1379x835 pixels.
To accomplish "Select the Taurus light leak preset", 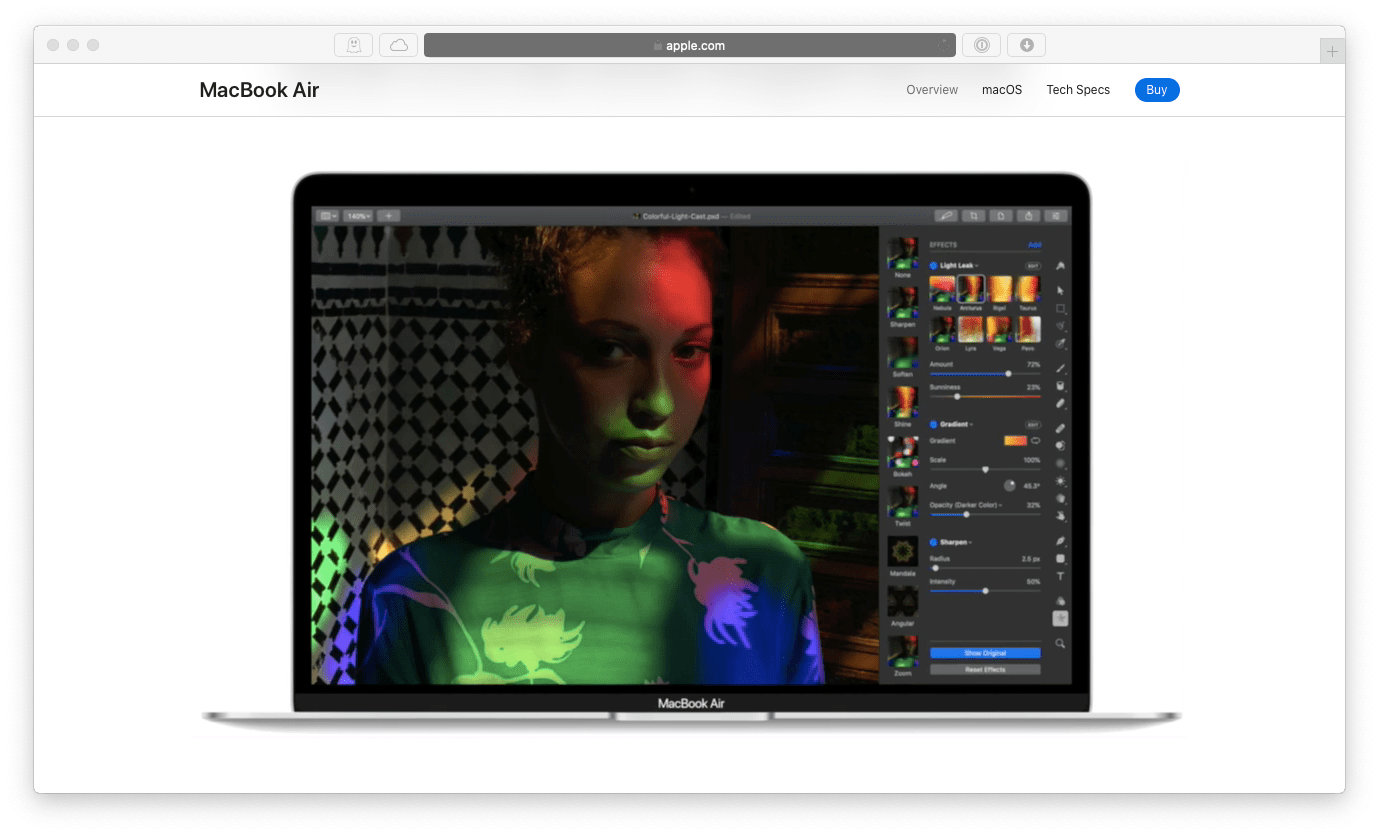I will point(1028,288).
